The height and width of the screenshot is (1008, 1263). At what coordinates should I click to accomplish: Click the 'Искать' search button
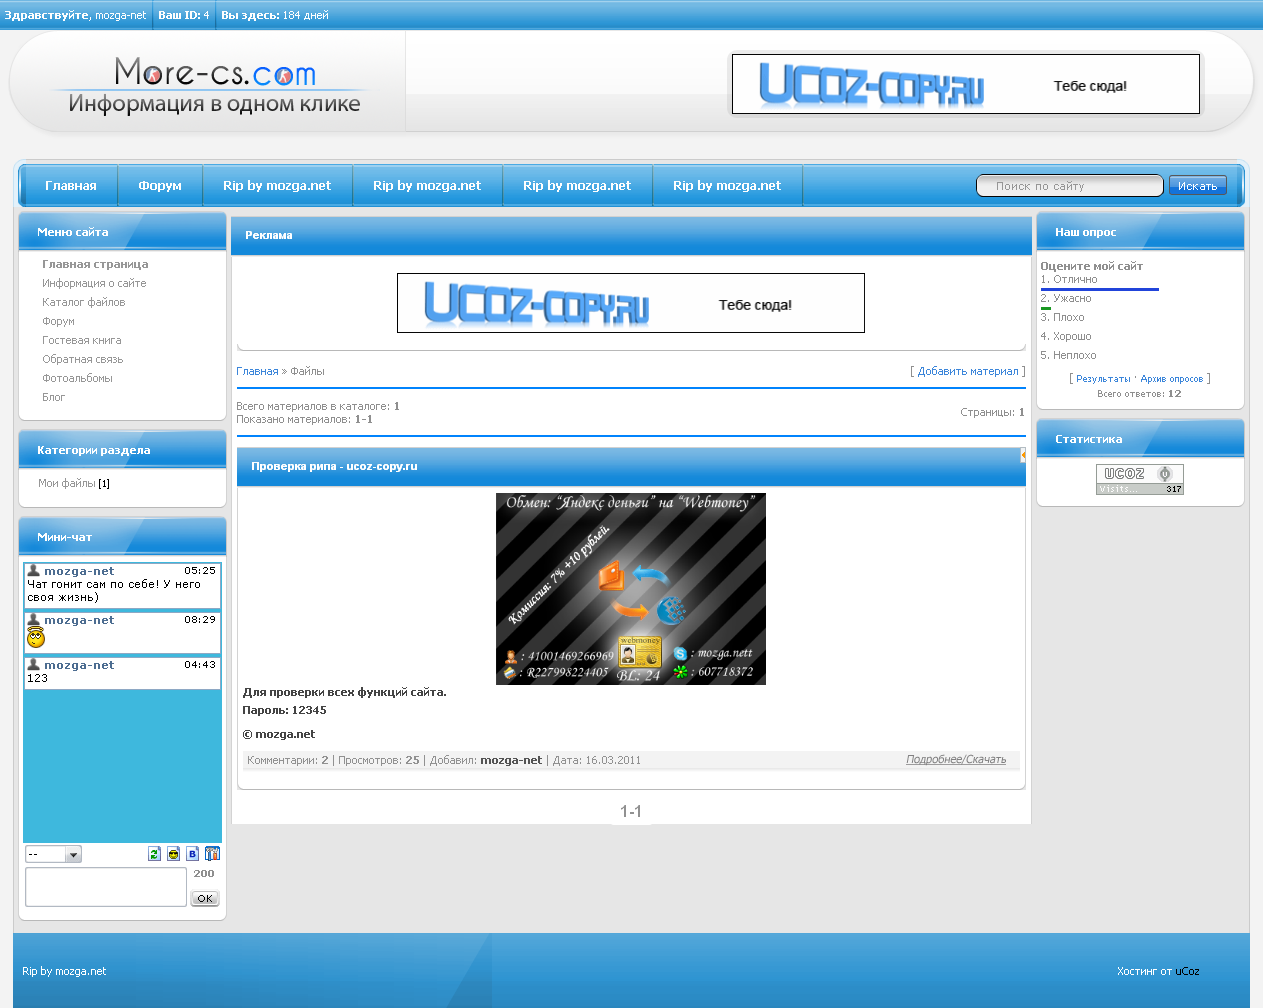click(x=1197, y=186)
